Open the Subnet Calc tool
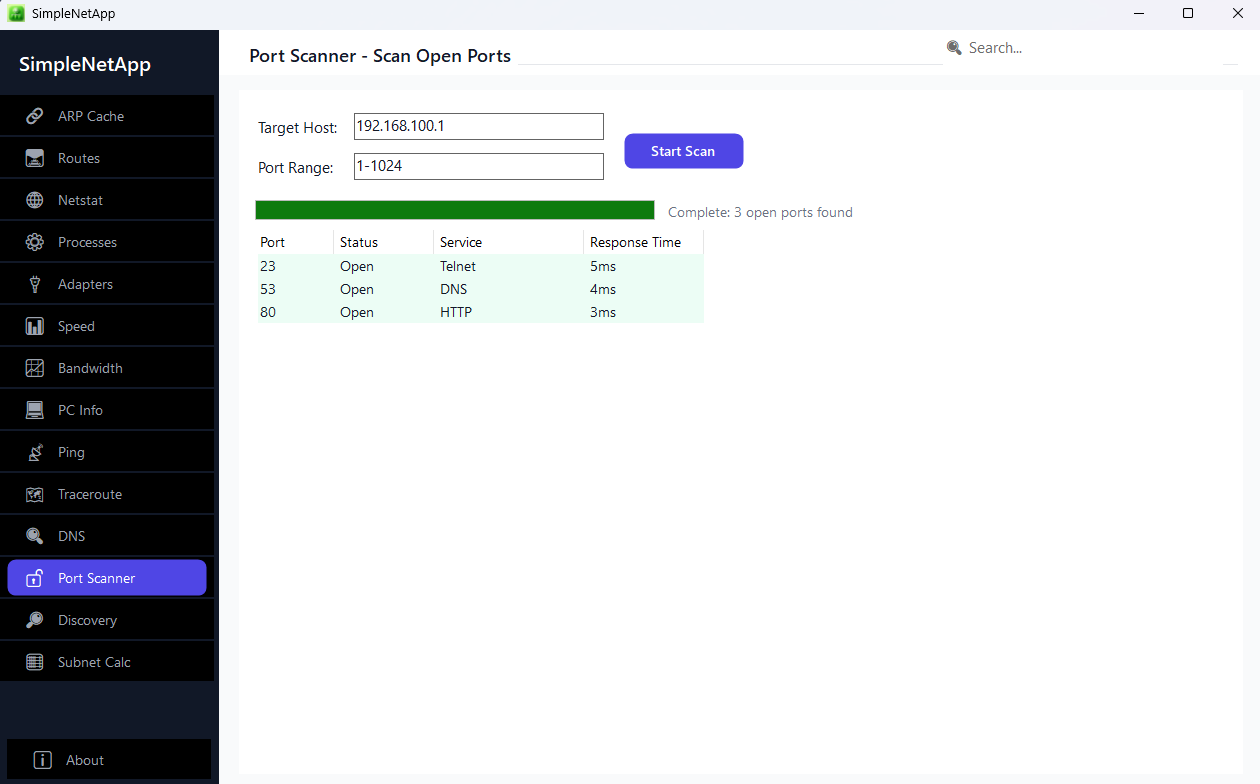The image size is (1260, 784). click(x=107, y=662)
